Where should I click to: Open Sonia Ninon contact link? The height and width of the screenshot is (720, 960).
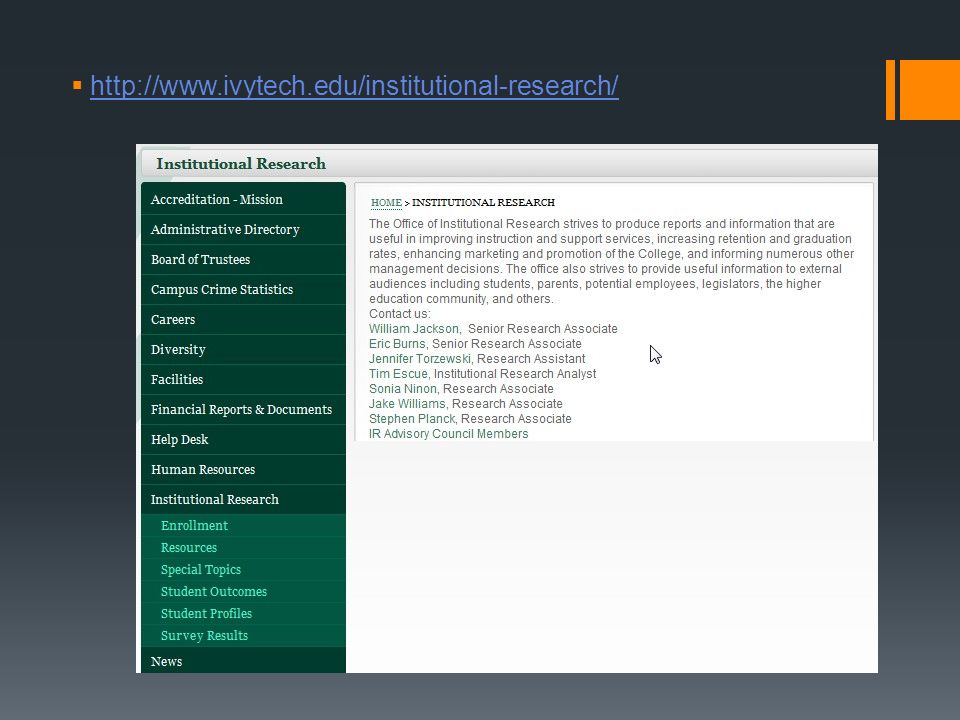pos(402,389)
